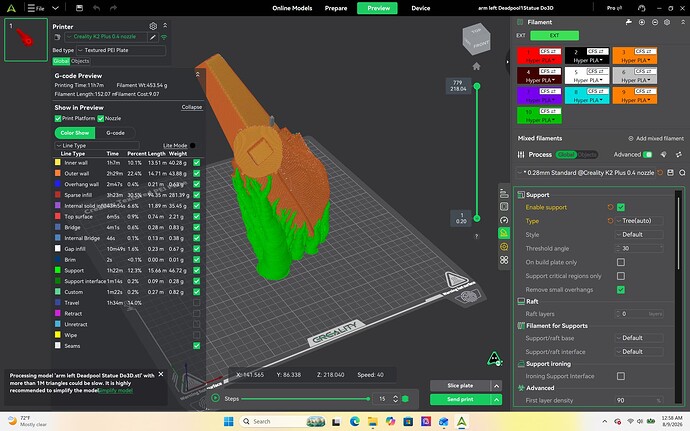This screenshot has height=431, width=690.
Task: Open File Explorer from taskbar
Action: (x=372, y=421)
